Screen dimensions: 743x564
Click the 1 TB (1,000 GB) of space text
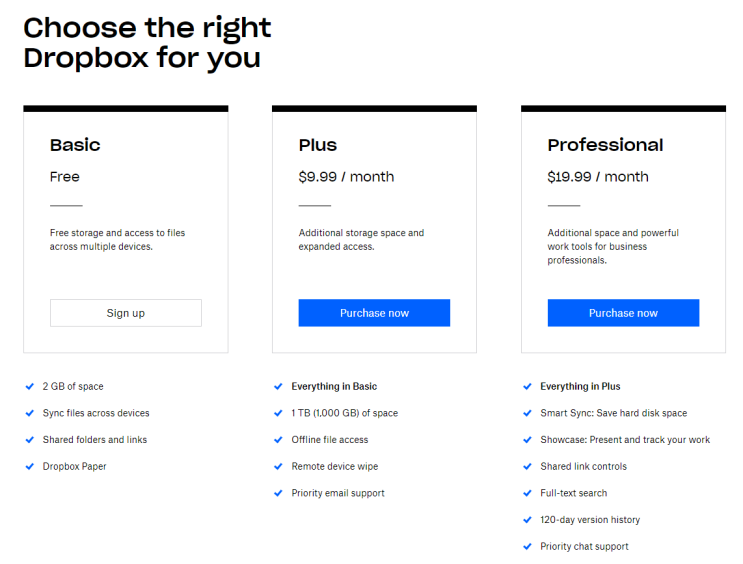[x=344, y=413]
